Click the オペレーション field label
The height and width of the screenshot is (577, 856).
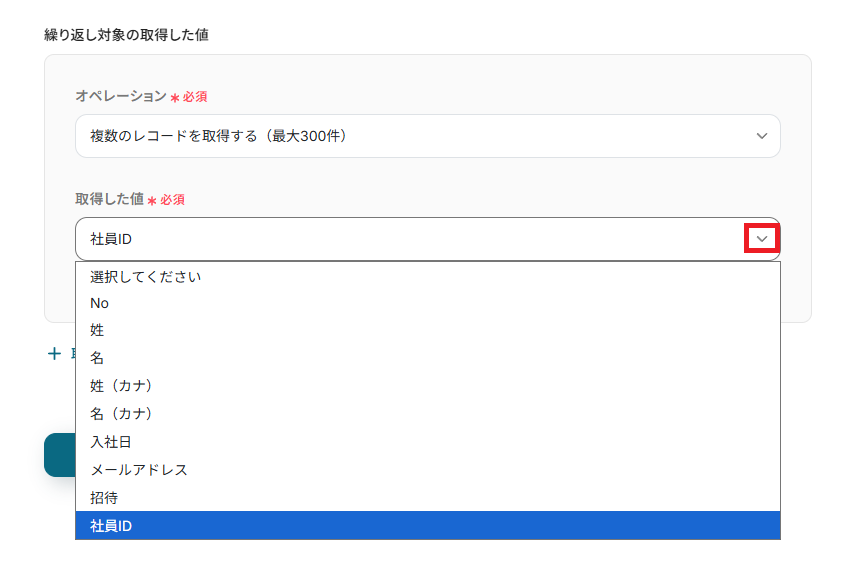120,96
